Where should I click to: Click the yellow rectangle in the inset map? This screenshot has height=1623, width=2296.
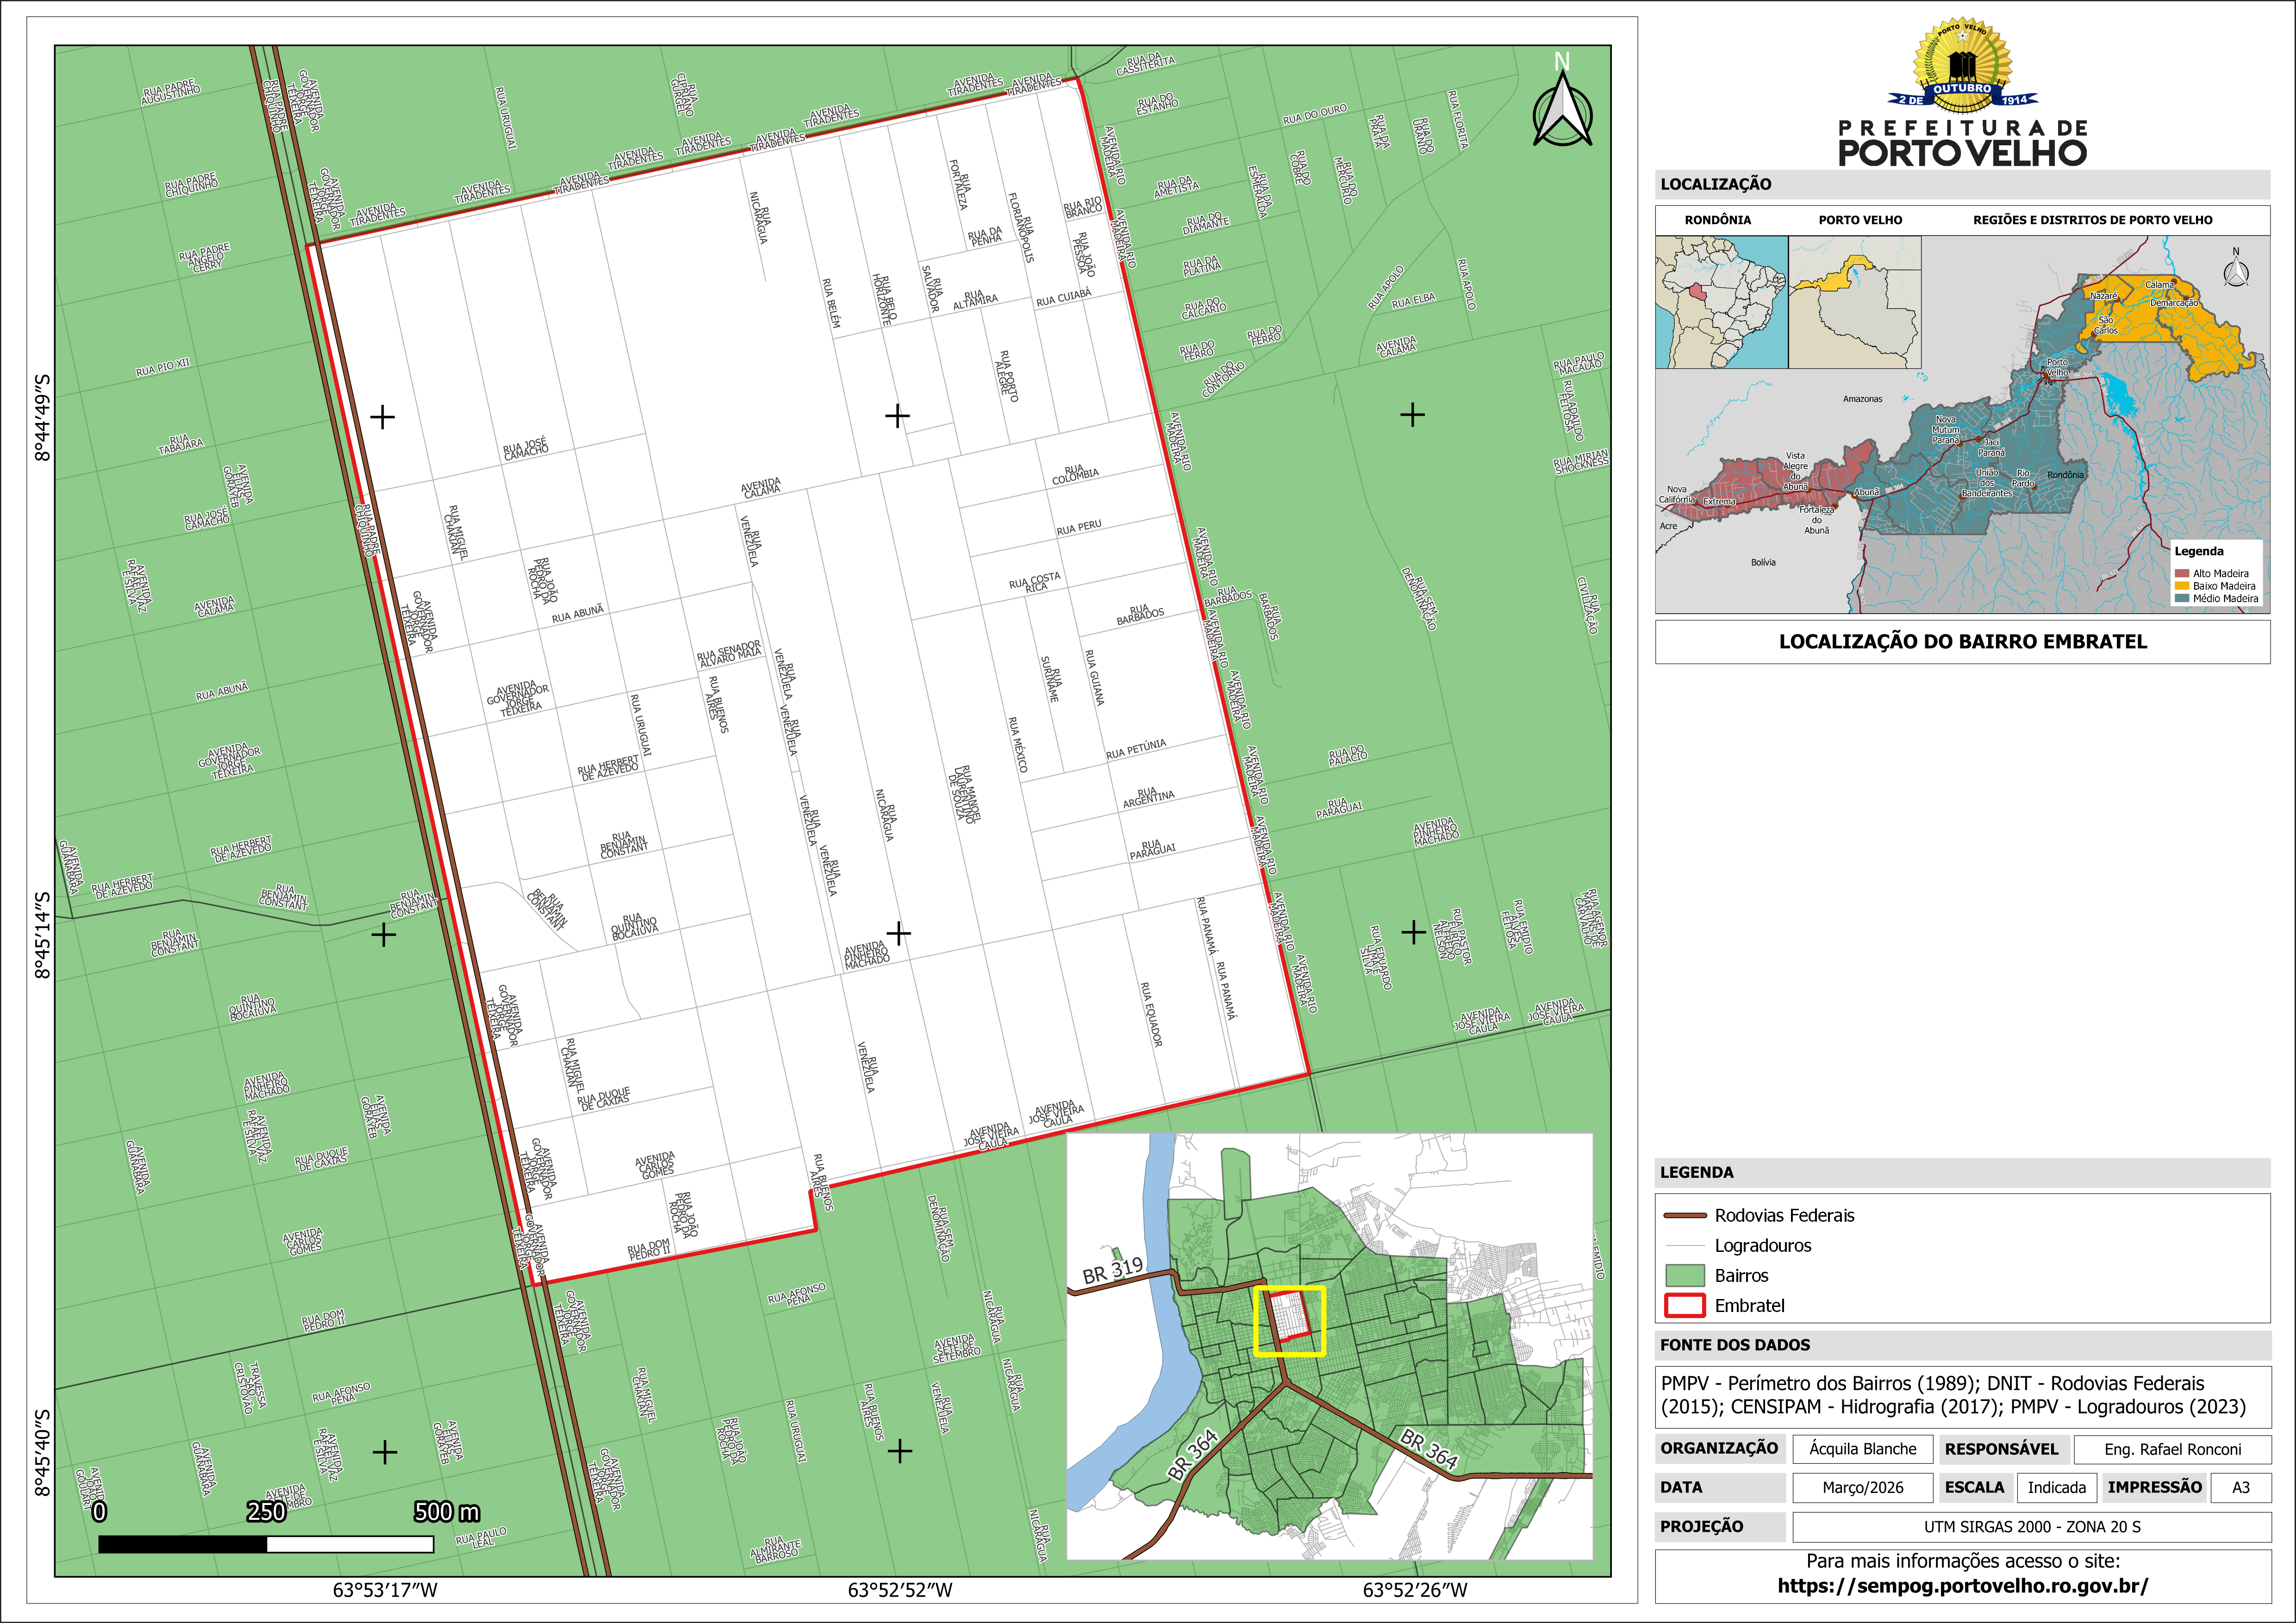[1289, 1320]
